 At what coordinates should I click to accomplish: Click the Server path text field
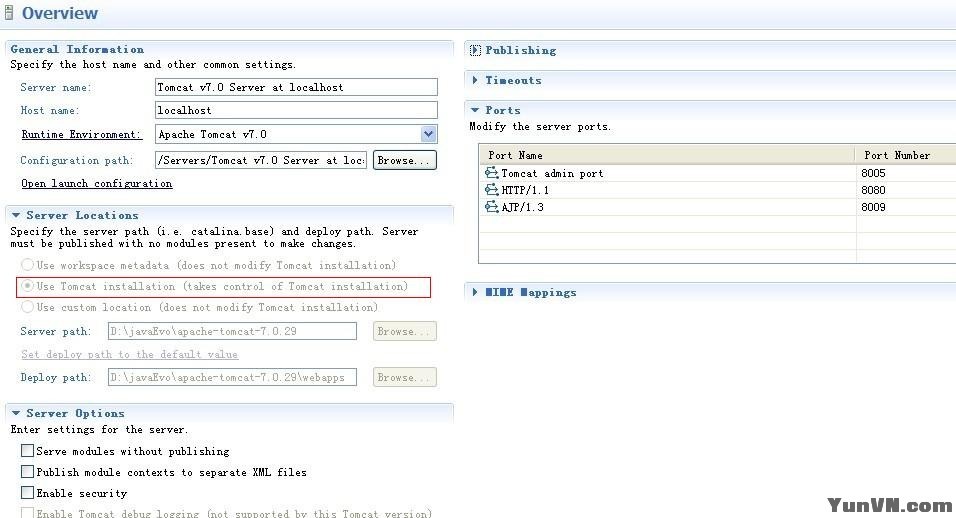[x=232, y=331]
